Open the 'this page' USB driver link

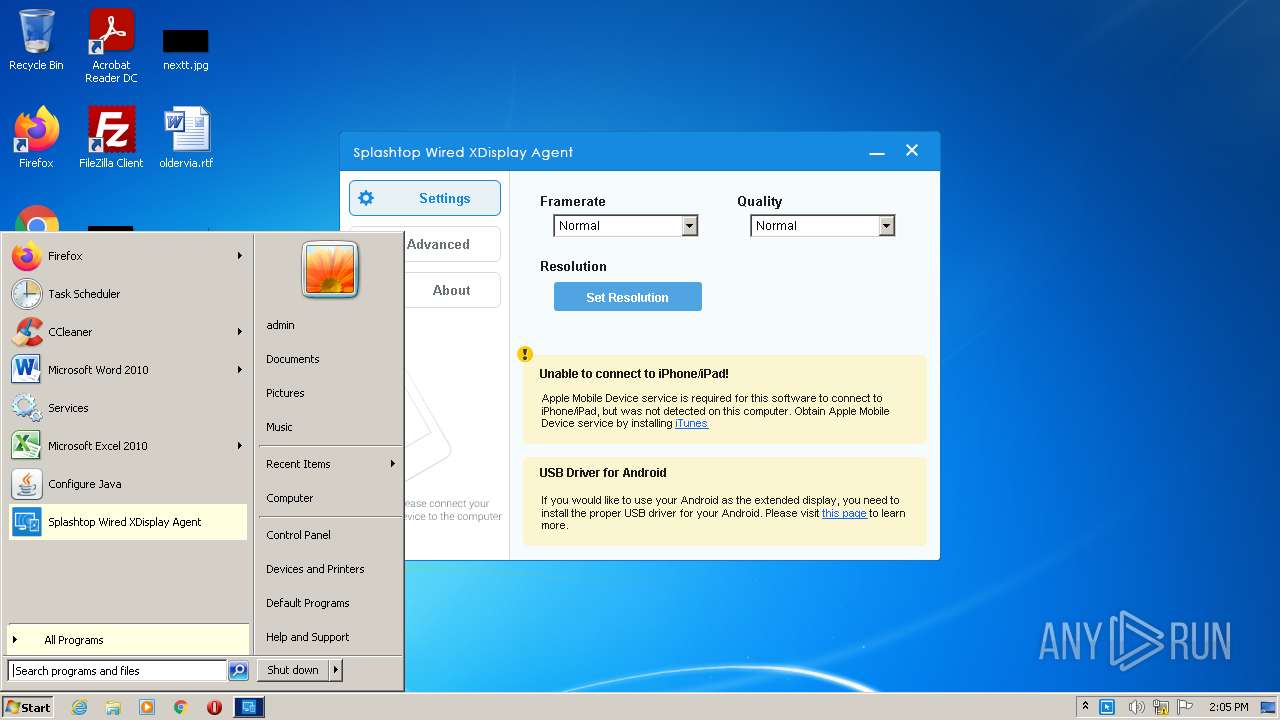[x=844, y=513]
